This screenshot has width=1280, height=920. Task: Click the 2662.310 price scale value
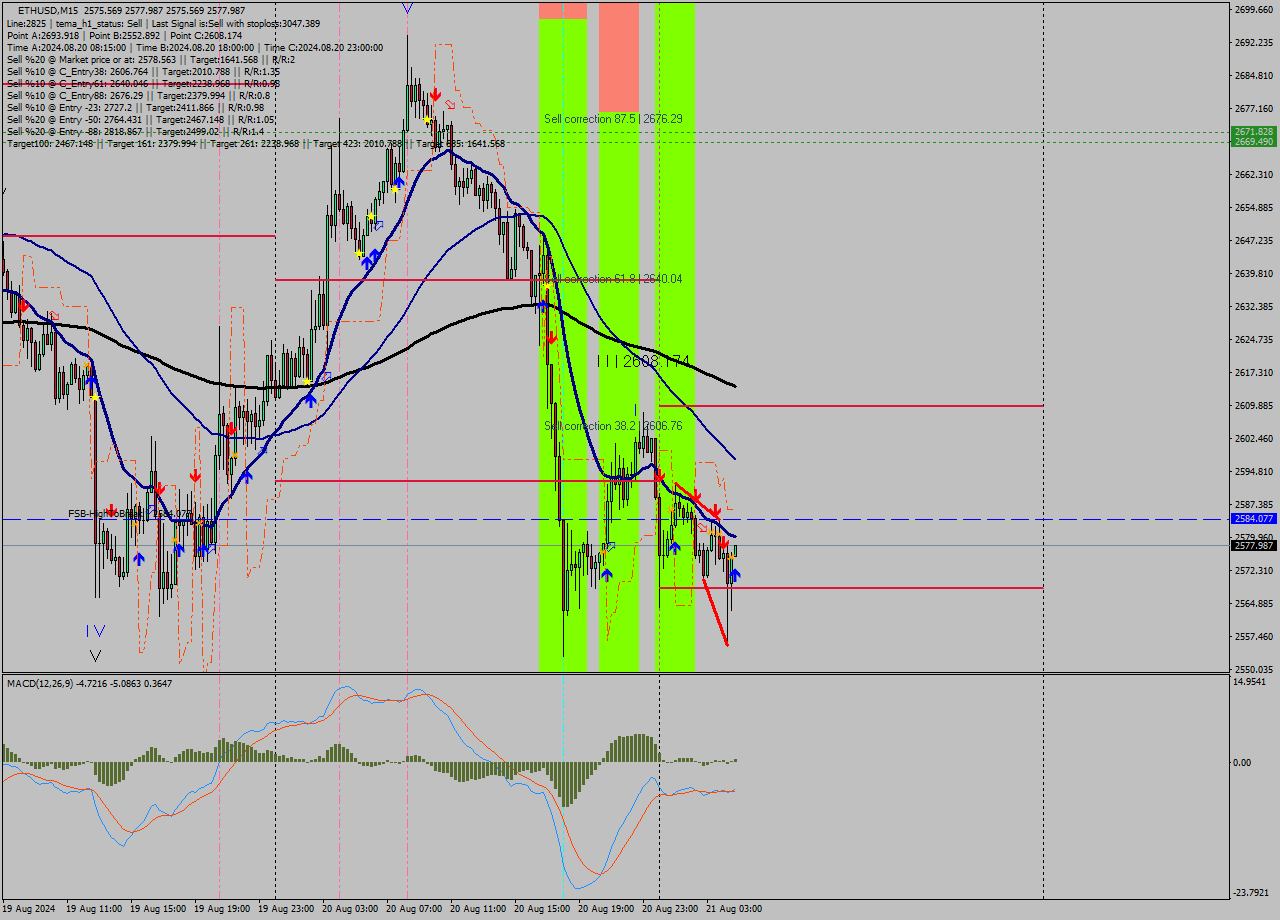(x=1253, y=175)
